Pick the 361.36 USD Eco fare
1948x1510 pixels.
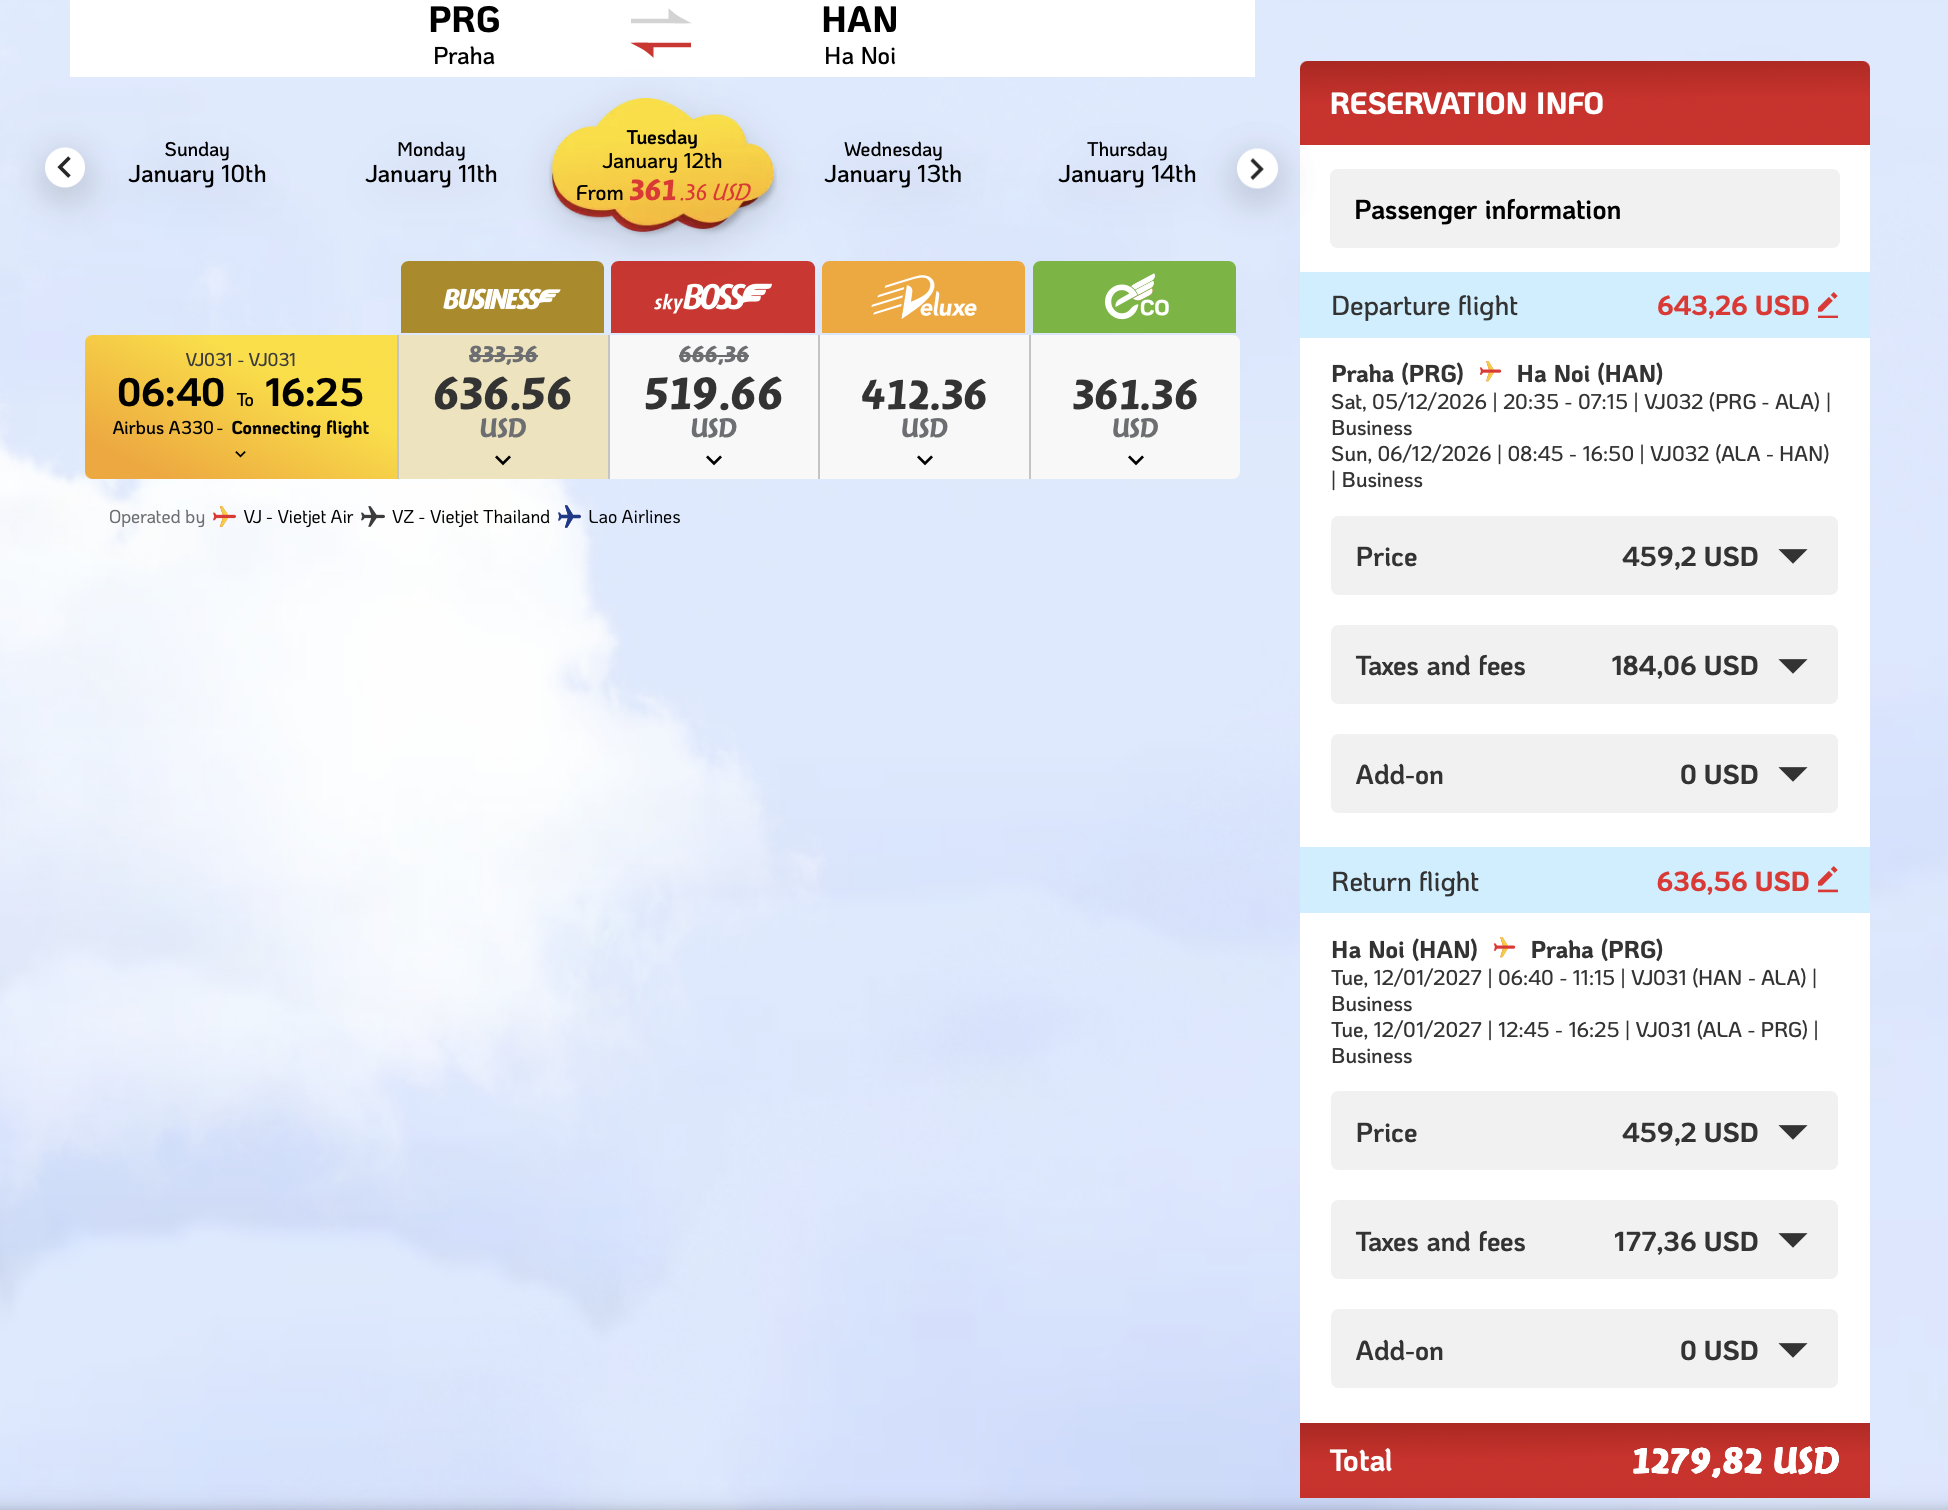[1136, 406]
